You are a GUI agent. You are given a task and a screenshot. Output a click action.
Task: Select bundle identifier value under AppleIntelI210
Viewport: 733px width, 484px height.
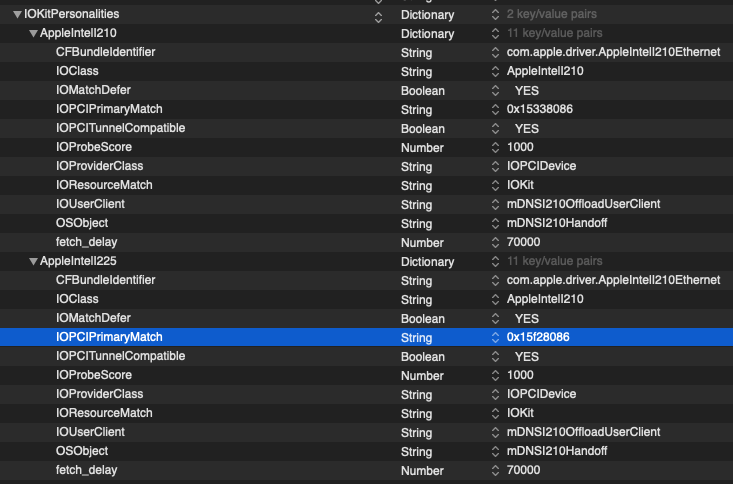point(613,52)
